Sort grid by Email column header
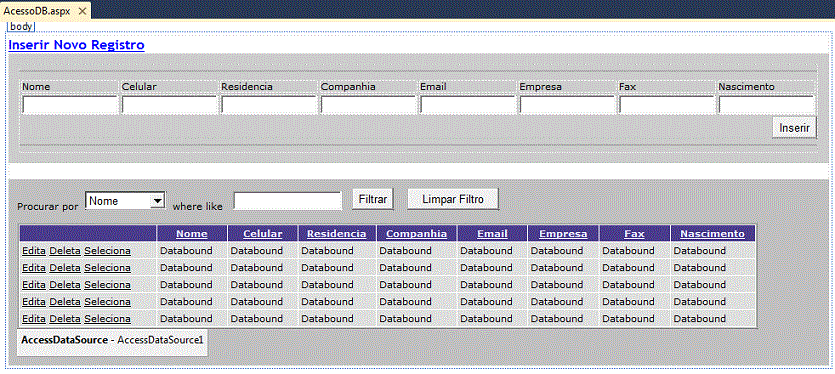Screen dimensions: 835x374 pos(492,233)
